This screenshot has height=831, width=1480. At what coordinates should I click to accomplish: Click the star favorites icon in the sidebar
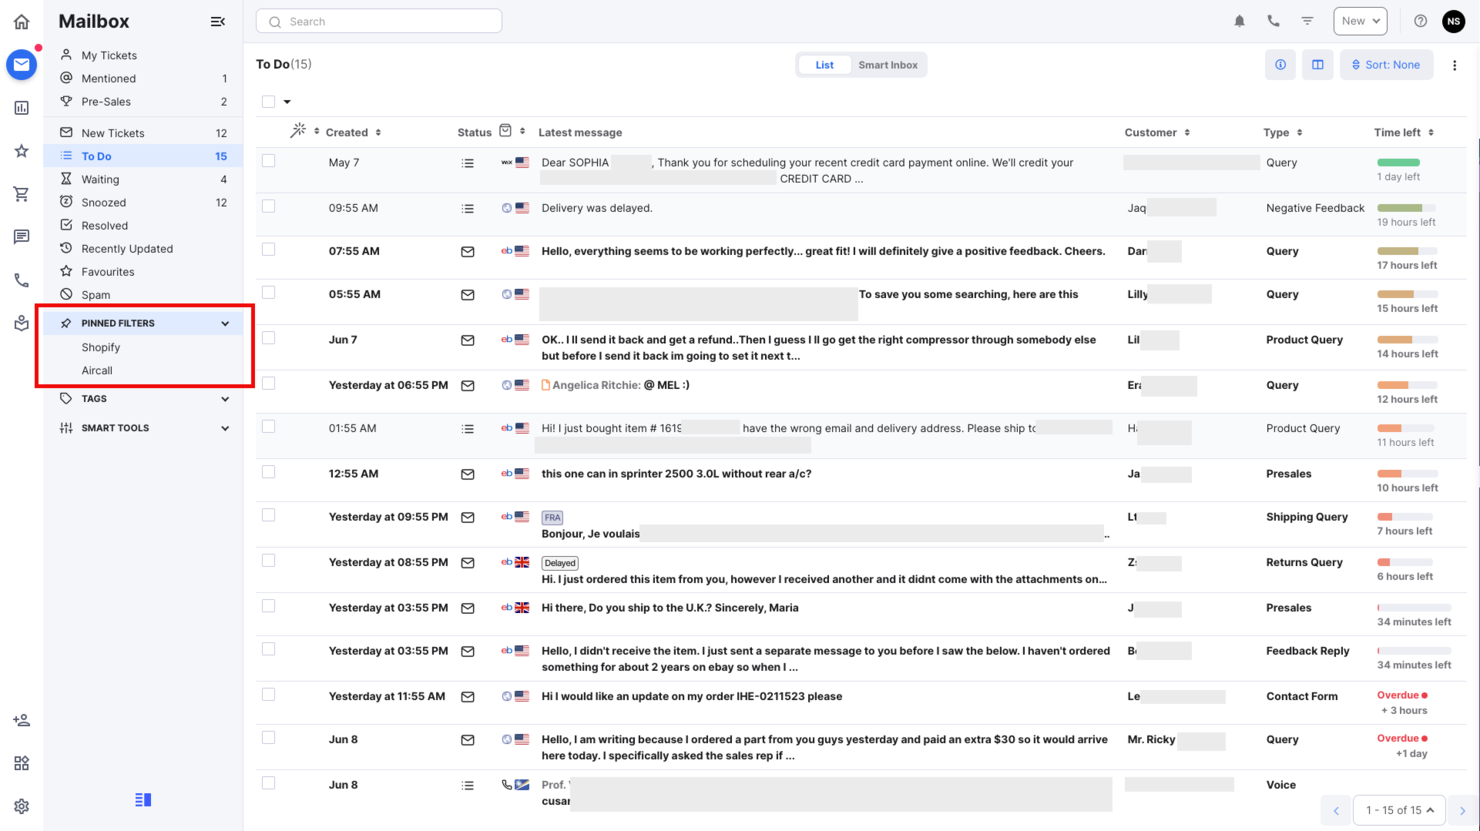tap(21, 150)
